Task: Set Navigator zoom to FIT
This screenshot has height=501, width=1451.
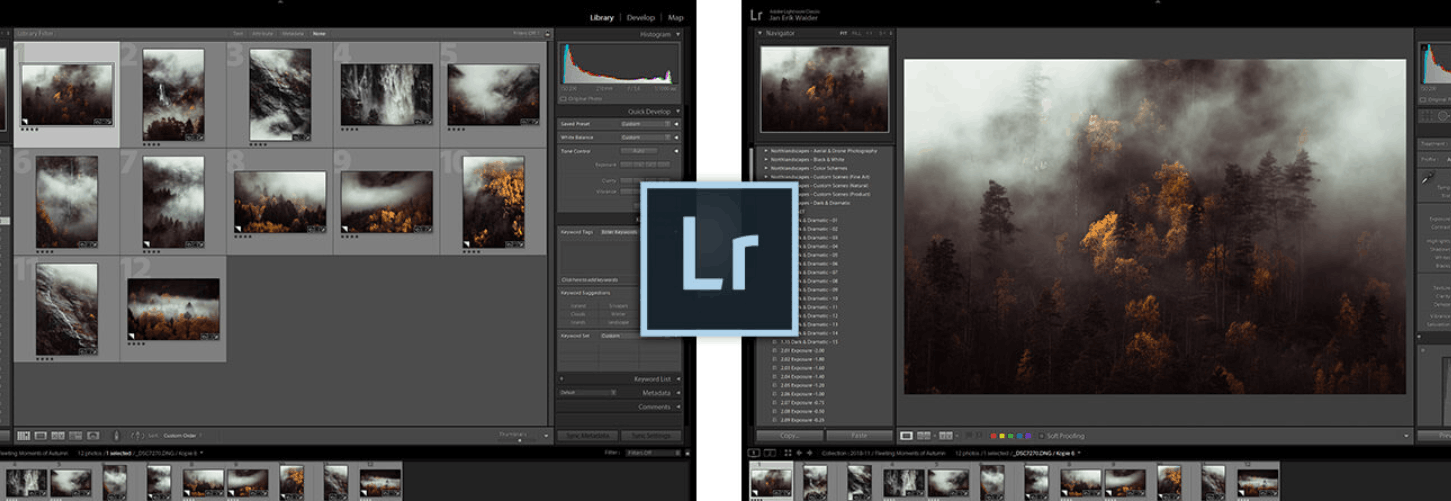Action: pos(843,33)
